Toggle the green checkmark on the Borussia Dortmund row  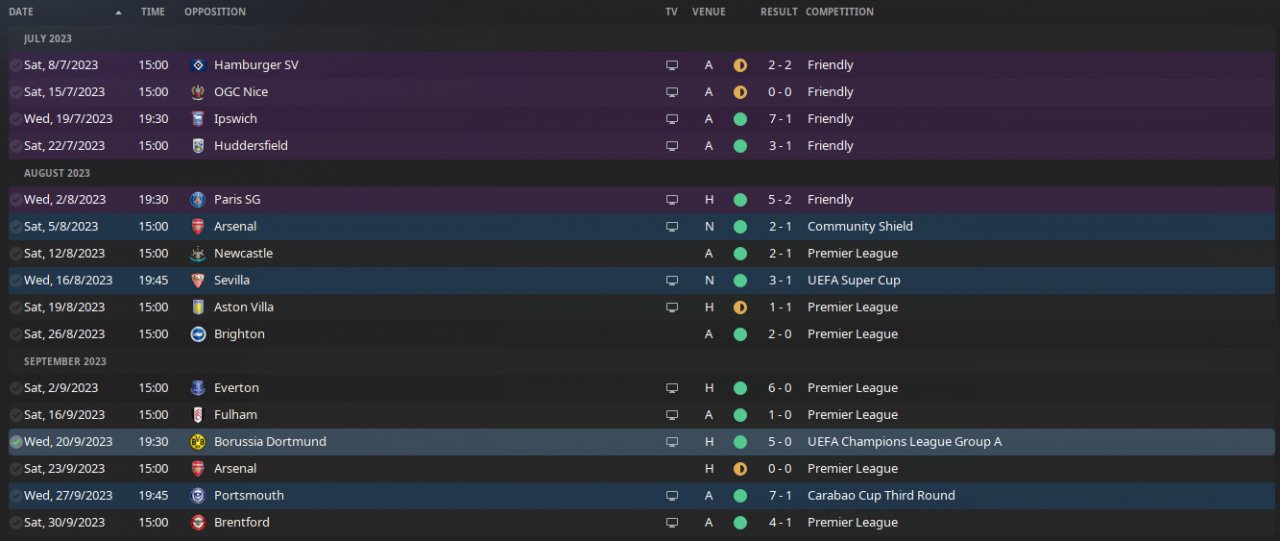pos(16,442)
